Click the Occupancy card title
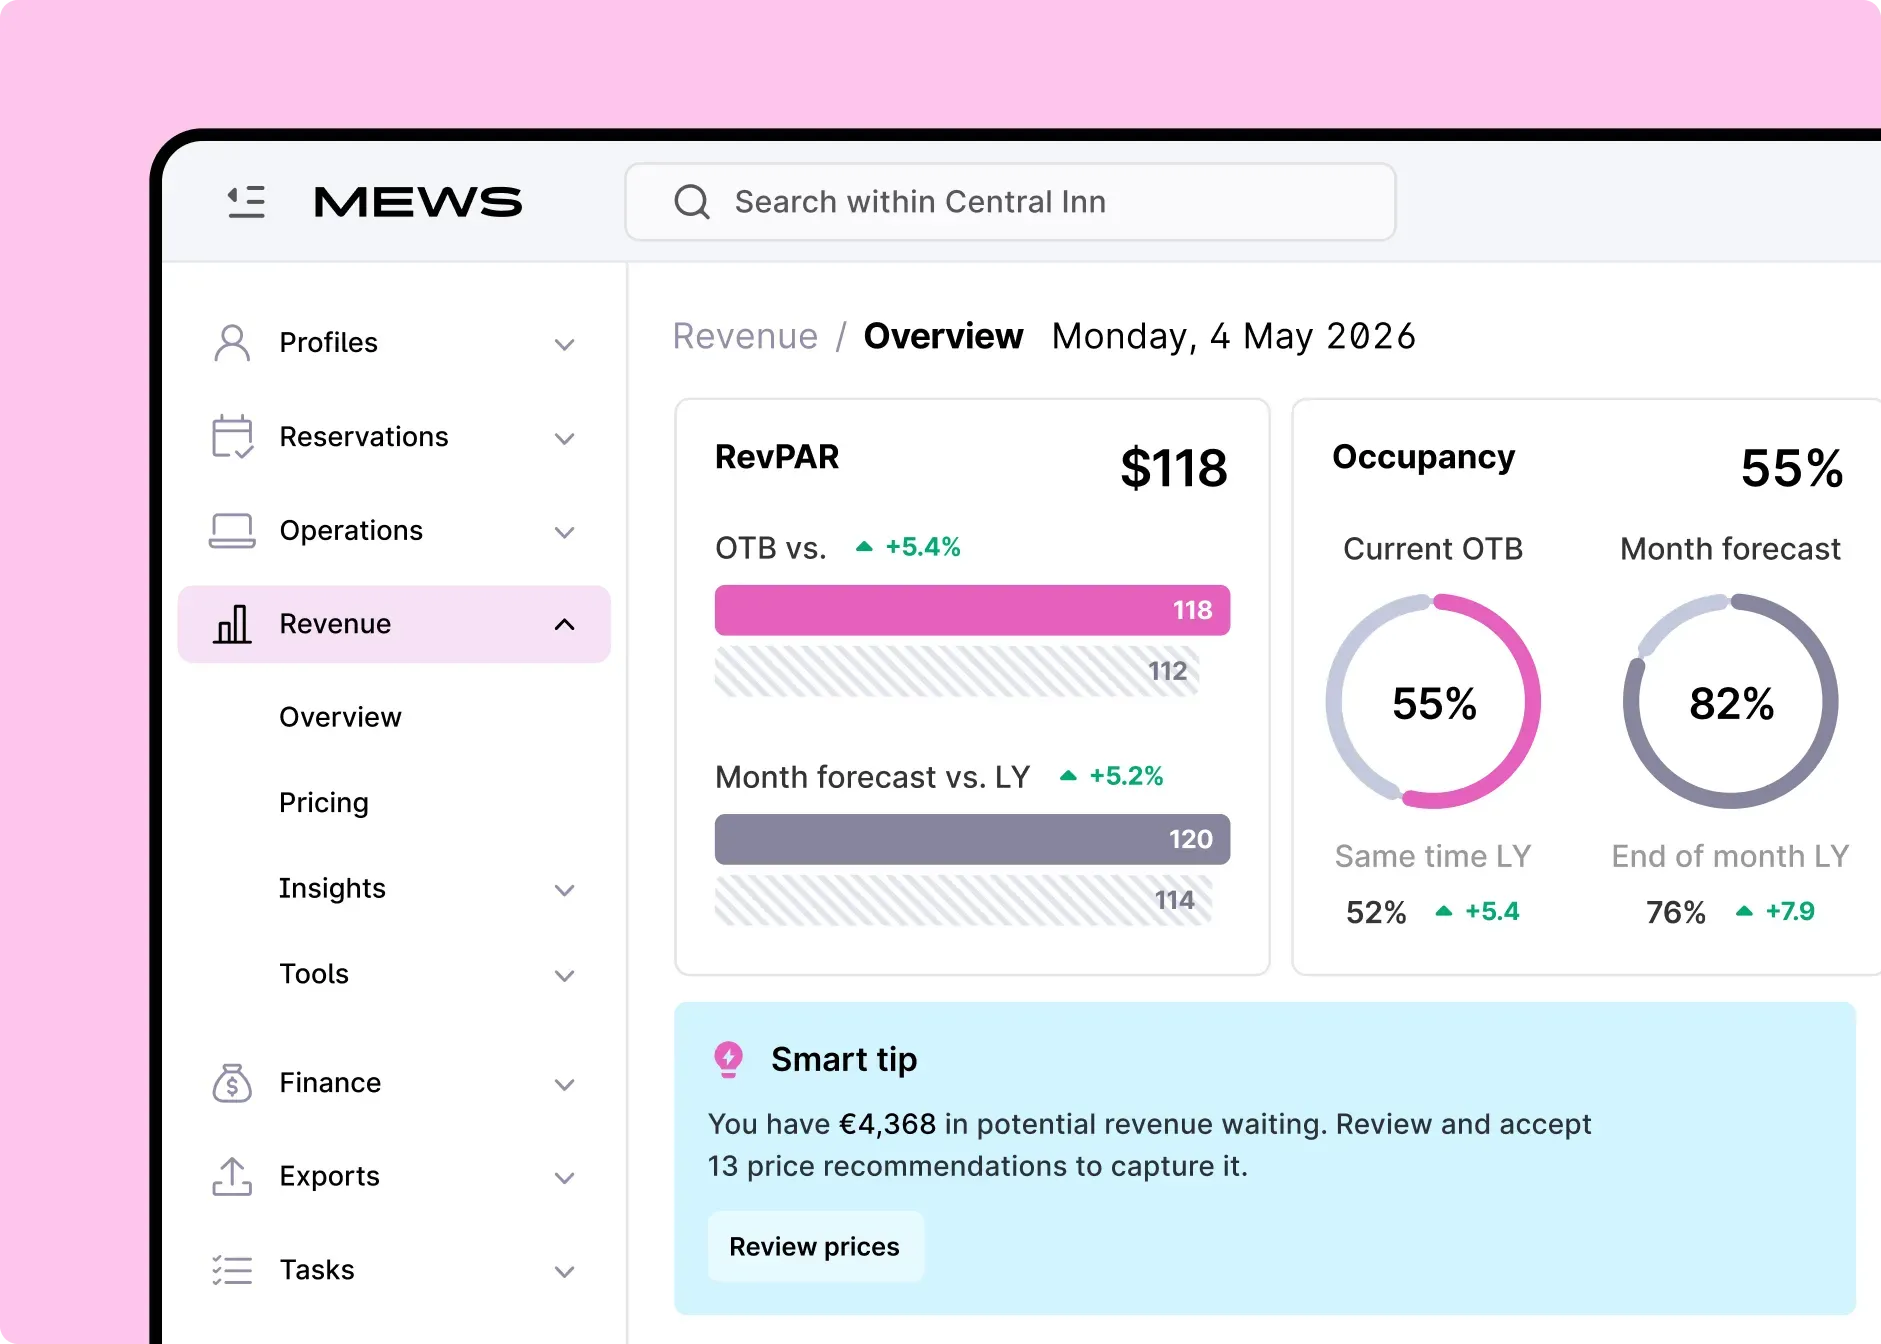The width and height of the screenshot is (1881, 1344). (1424, 458)
